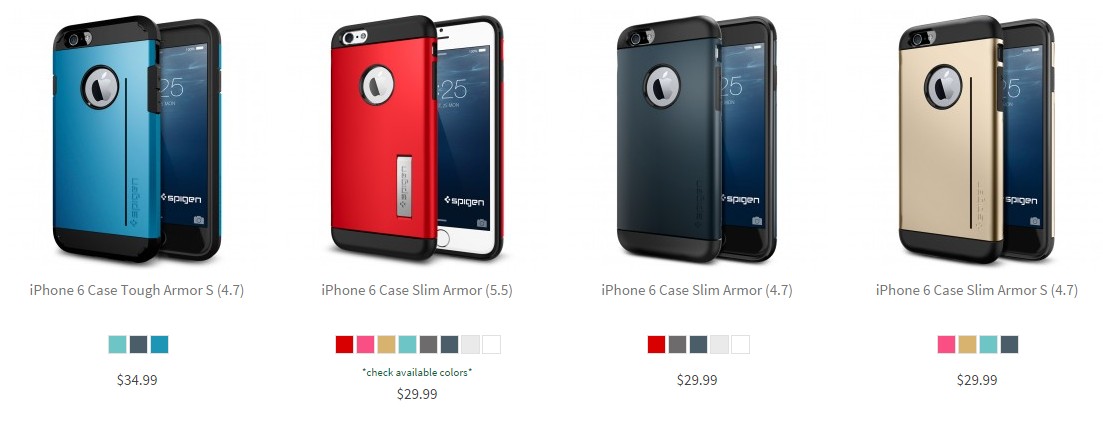Open the blue Tough Armor S case image
Viewport: 1103px width, 431px height.
[137, 139]
